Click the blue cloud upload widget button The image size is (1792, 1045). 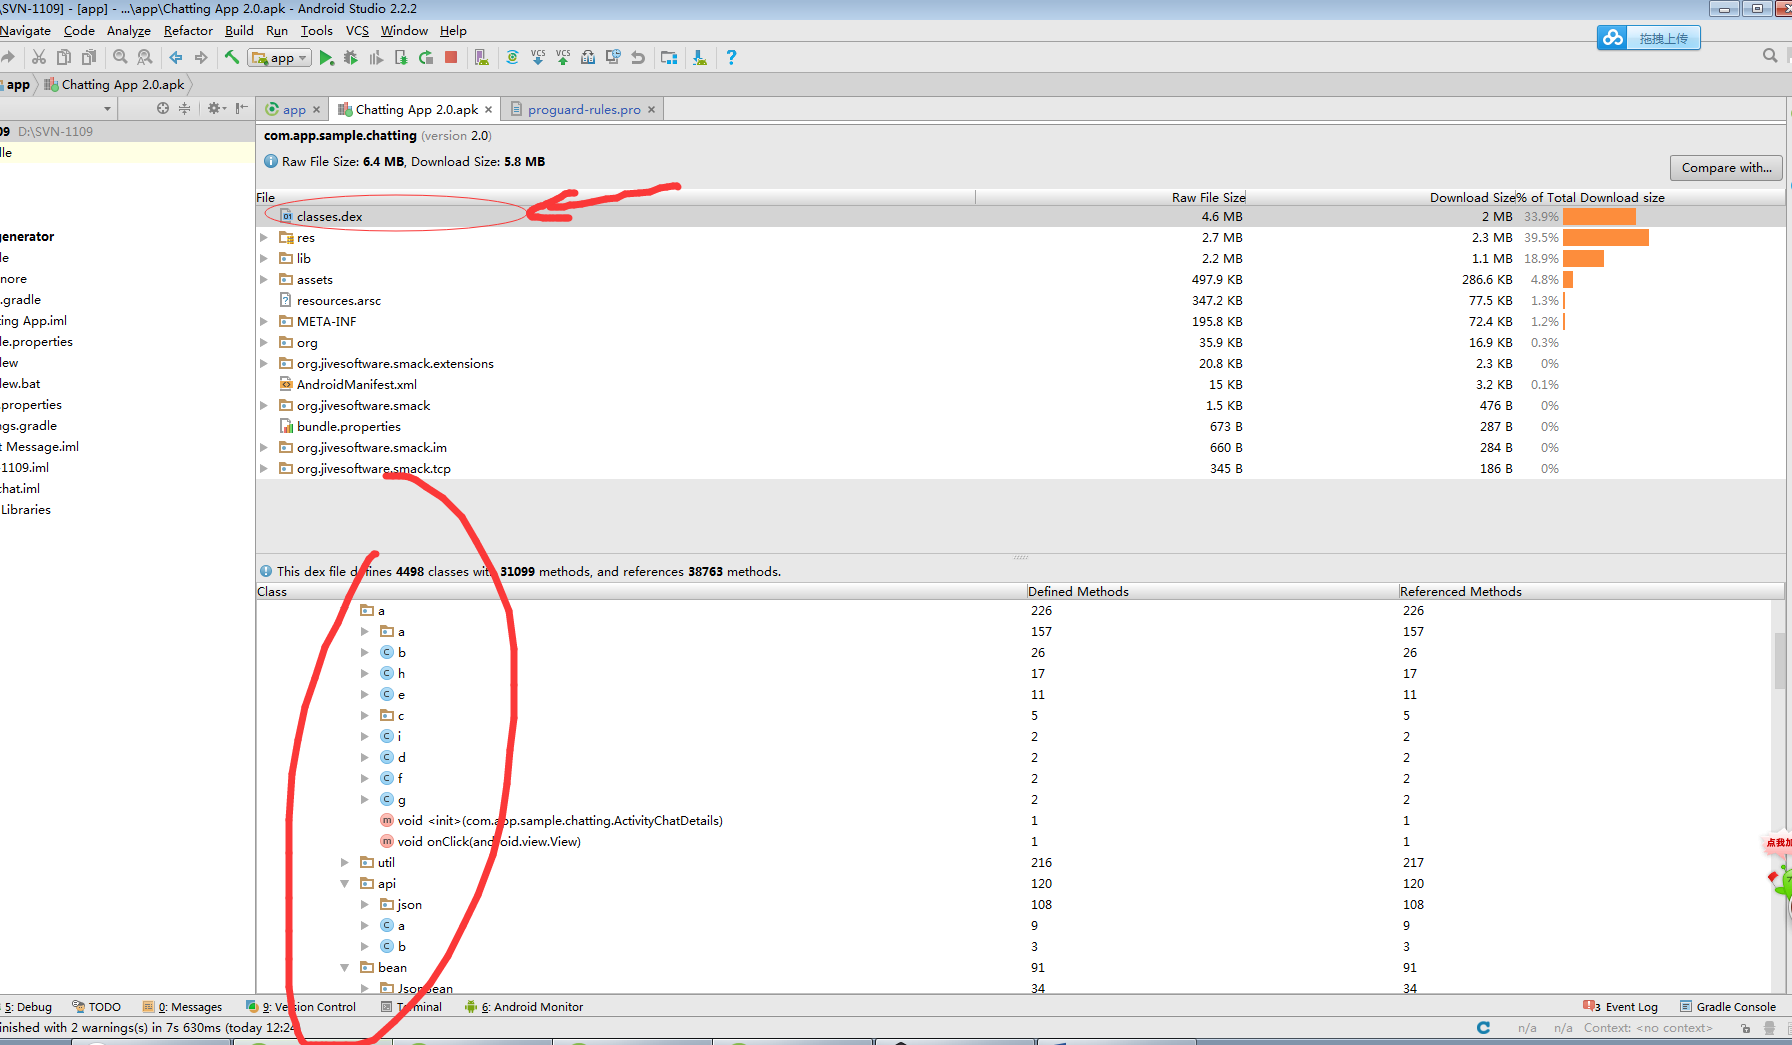point(1648,38)
